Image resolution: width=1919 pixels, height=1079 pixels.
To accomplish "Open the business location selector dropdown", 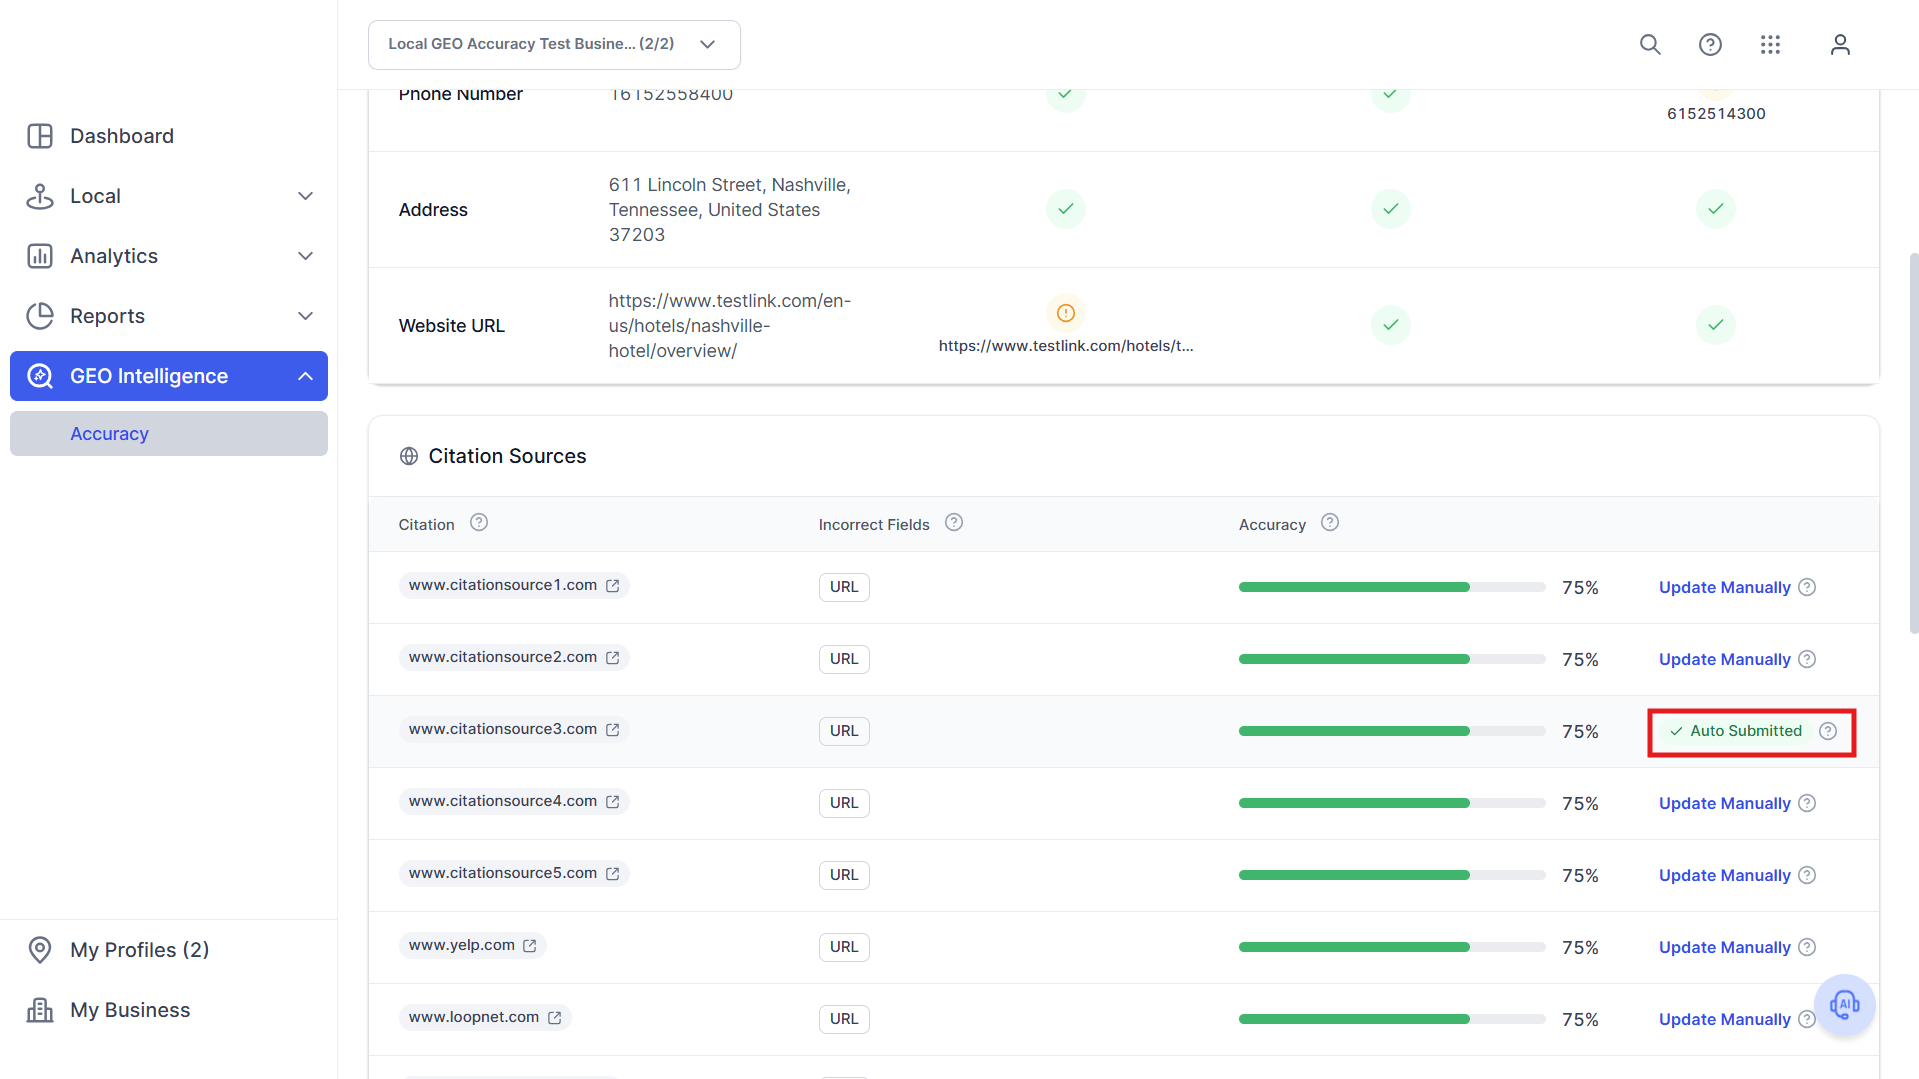I will tap(554, 45).
